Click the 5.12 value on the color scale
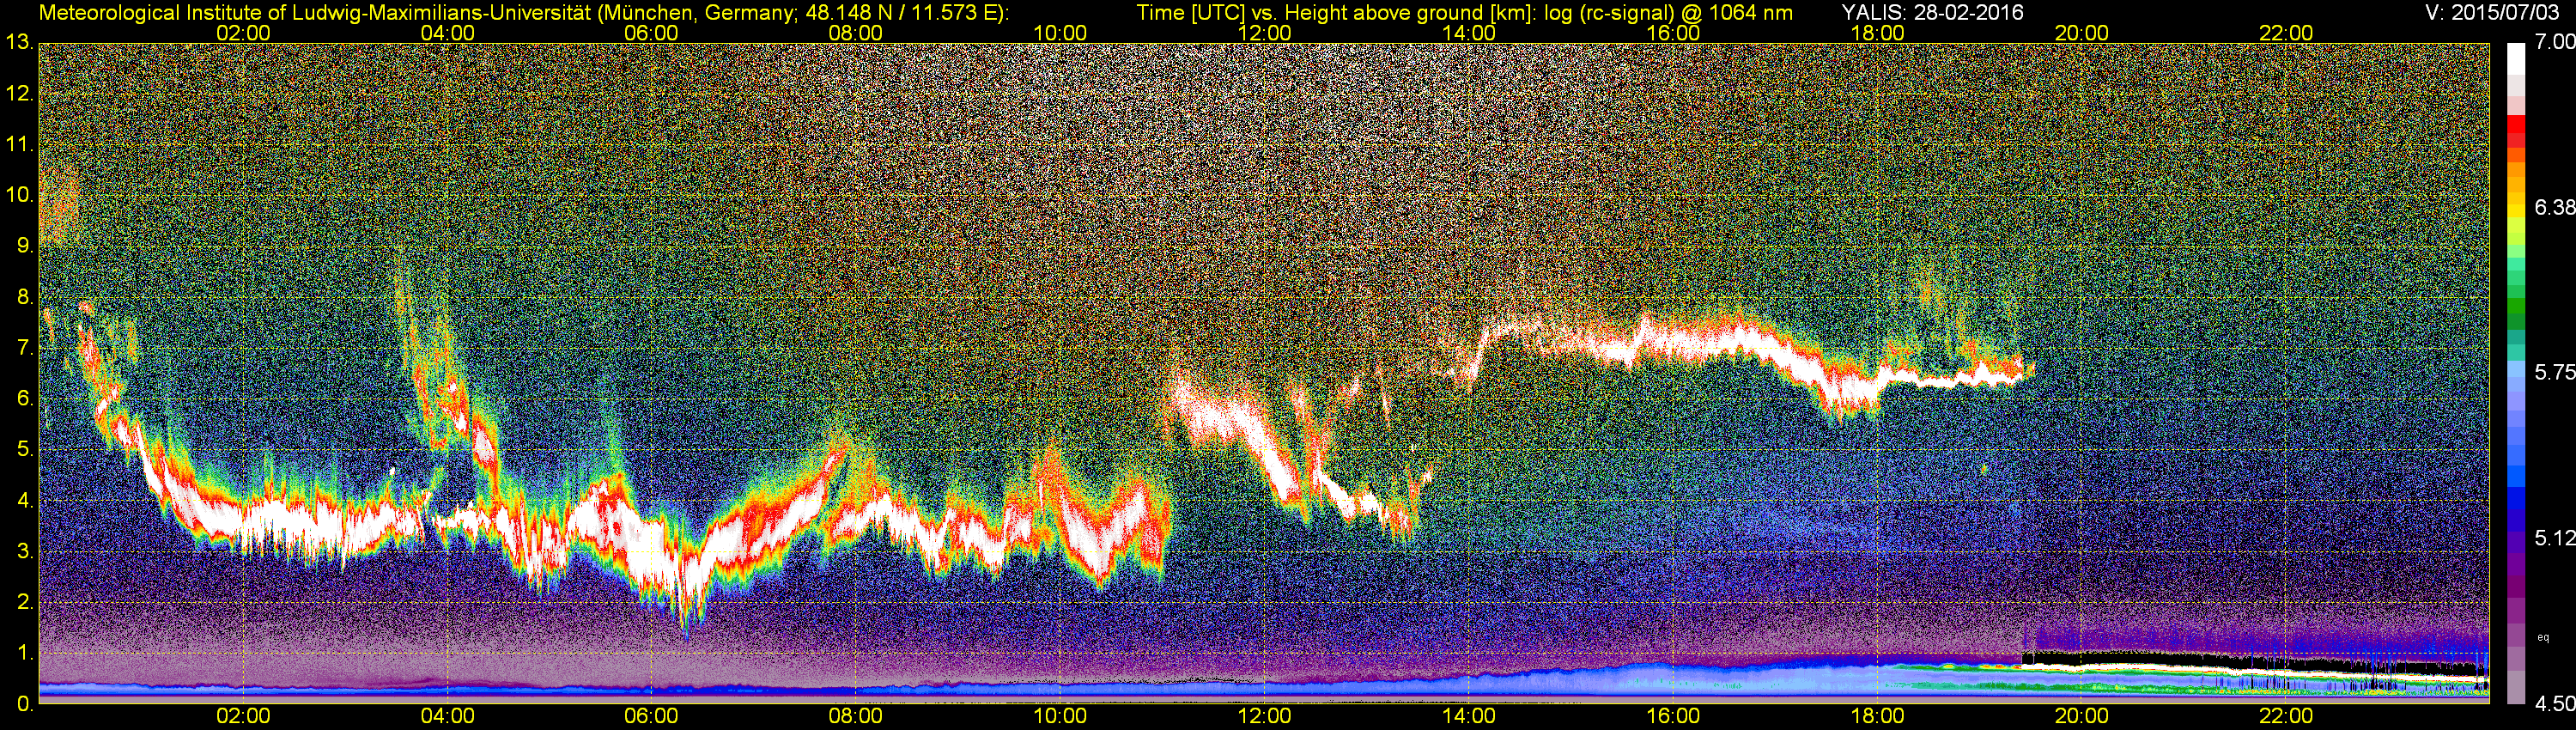2576x730 pixels. (x=2554, y=538)
